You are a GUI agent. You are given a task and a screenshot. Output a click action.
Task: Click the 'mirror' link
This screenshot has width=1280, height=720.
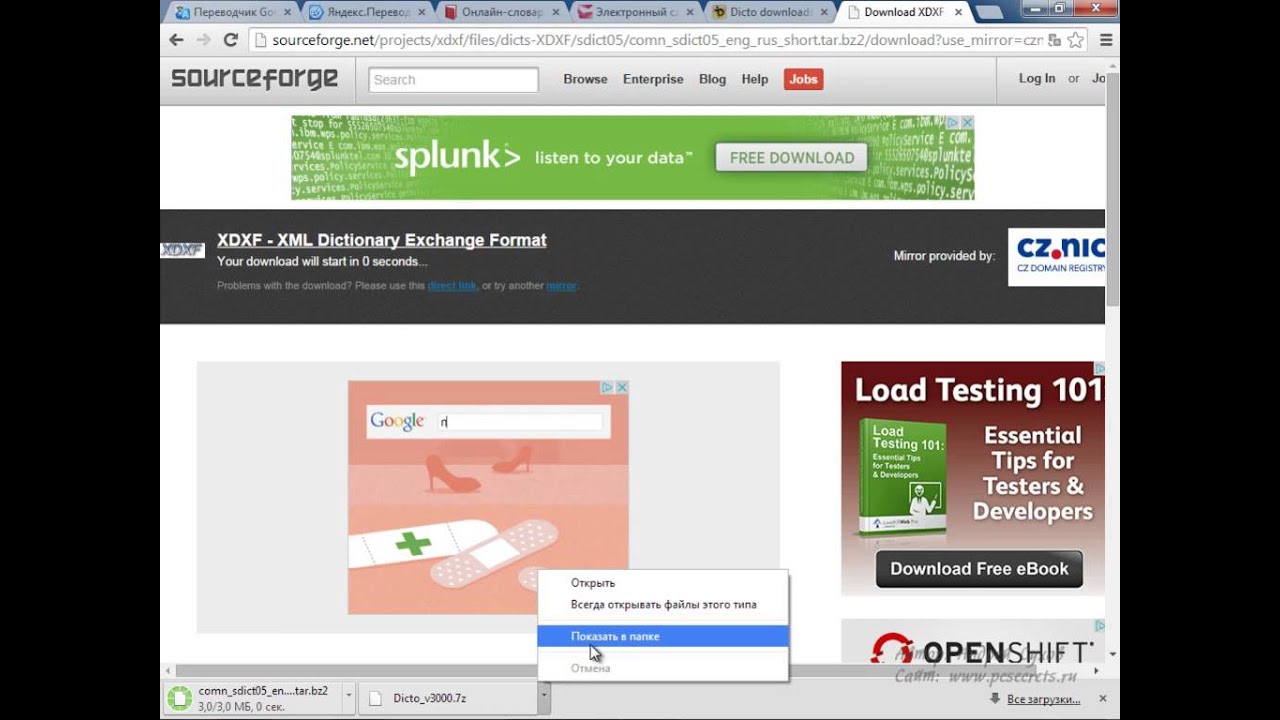pyautogui.click(x=561, y=286)
